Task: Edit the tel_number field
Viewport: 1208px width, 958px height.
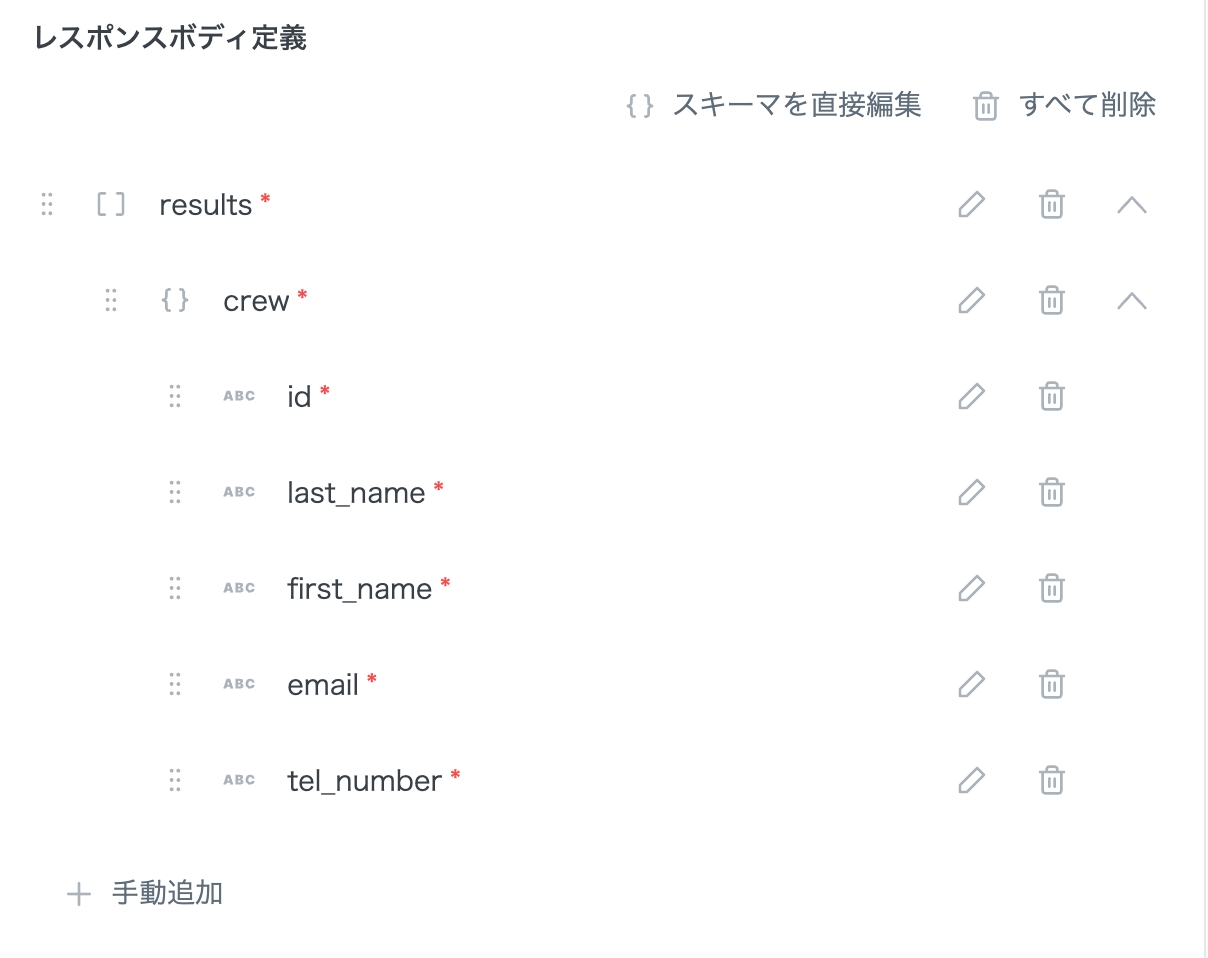Action: pyautogui.click(x=971, y=781)
